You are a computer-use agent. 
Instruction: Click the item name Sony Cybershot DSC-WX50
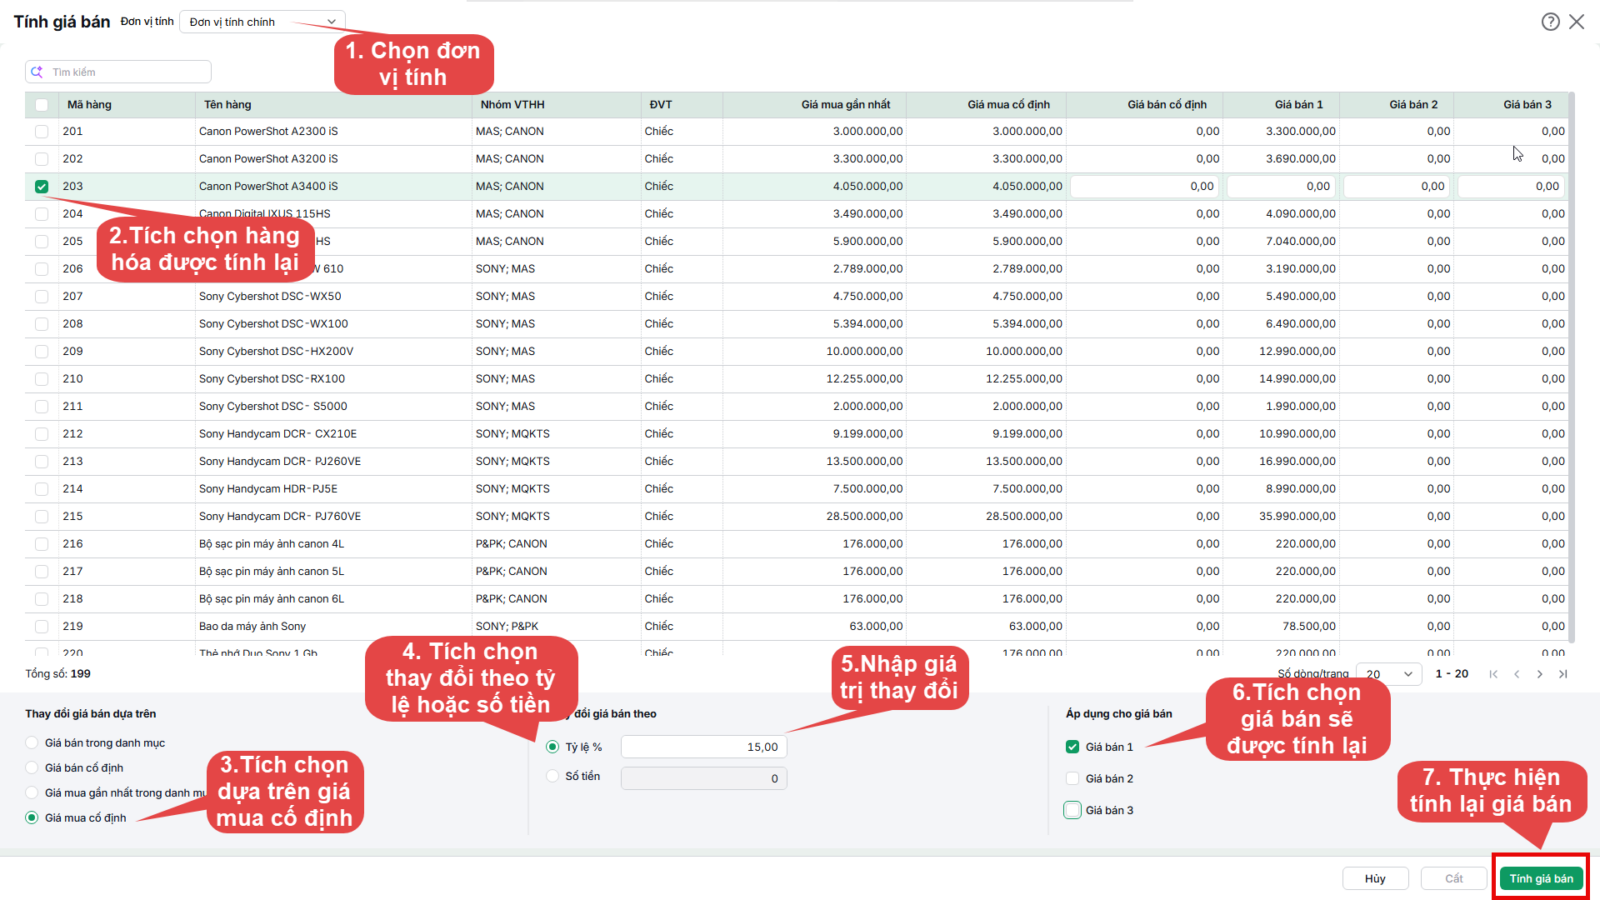pyautogui.click(x=270, y=296)
